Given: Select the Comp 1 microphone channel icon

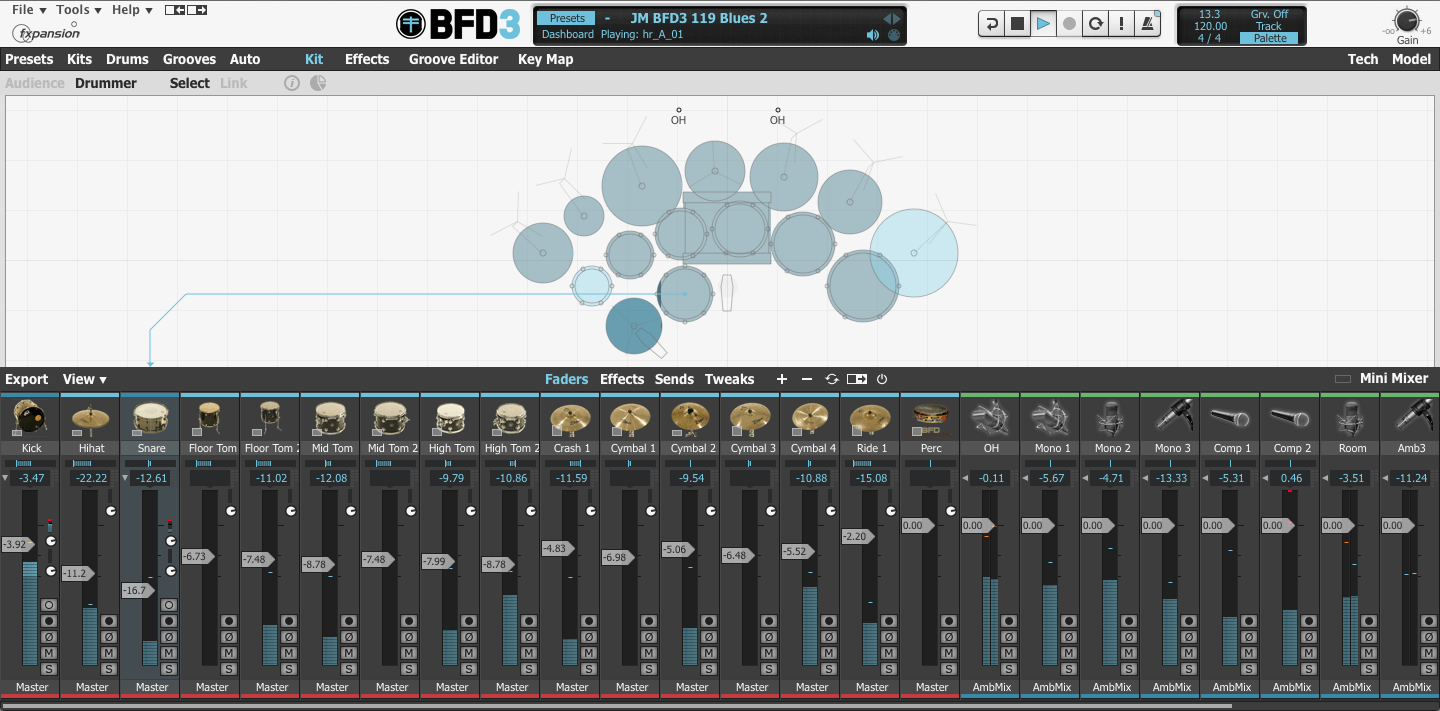Looking at the screenshot, I should (x=1230, y=417).
